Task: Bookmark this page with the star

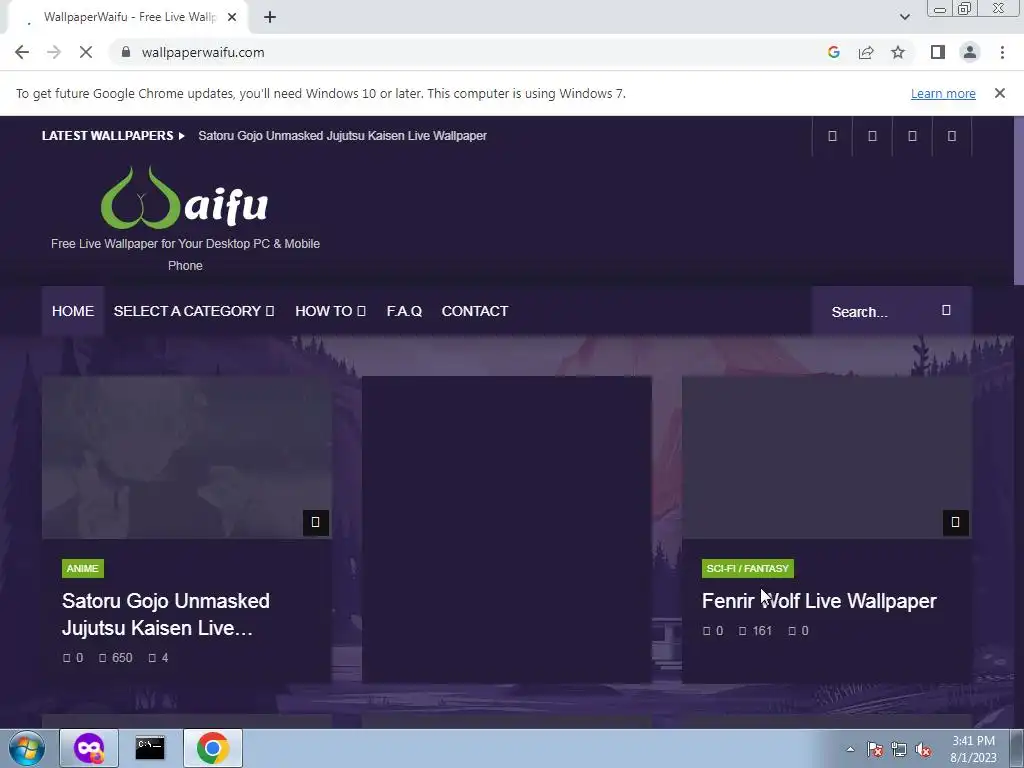Action: (898, 52)
